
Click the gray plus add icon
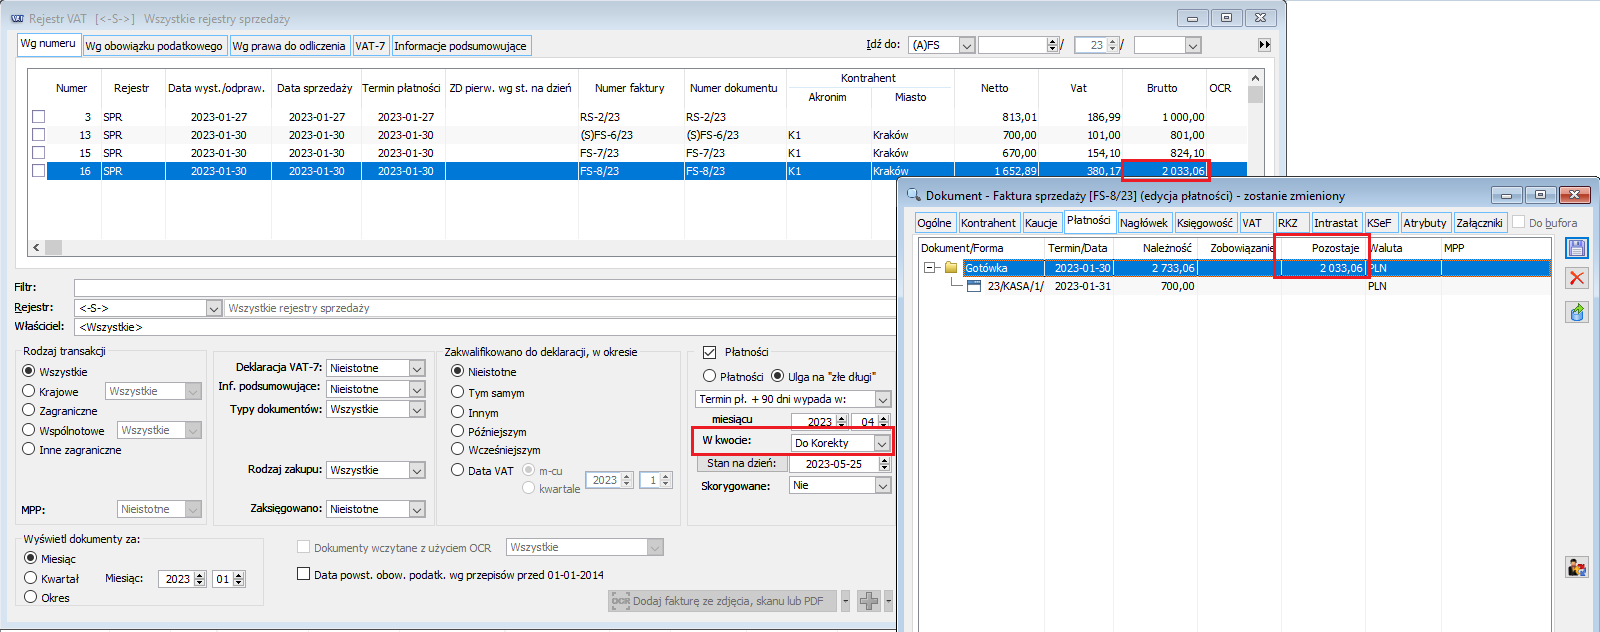869,601
